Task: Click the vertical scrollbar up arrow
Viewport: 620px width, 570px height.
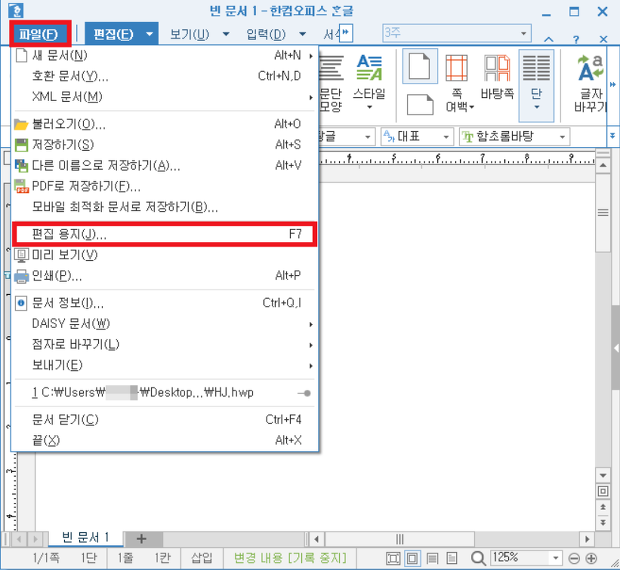Action: click(x=603, y=165)
